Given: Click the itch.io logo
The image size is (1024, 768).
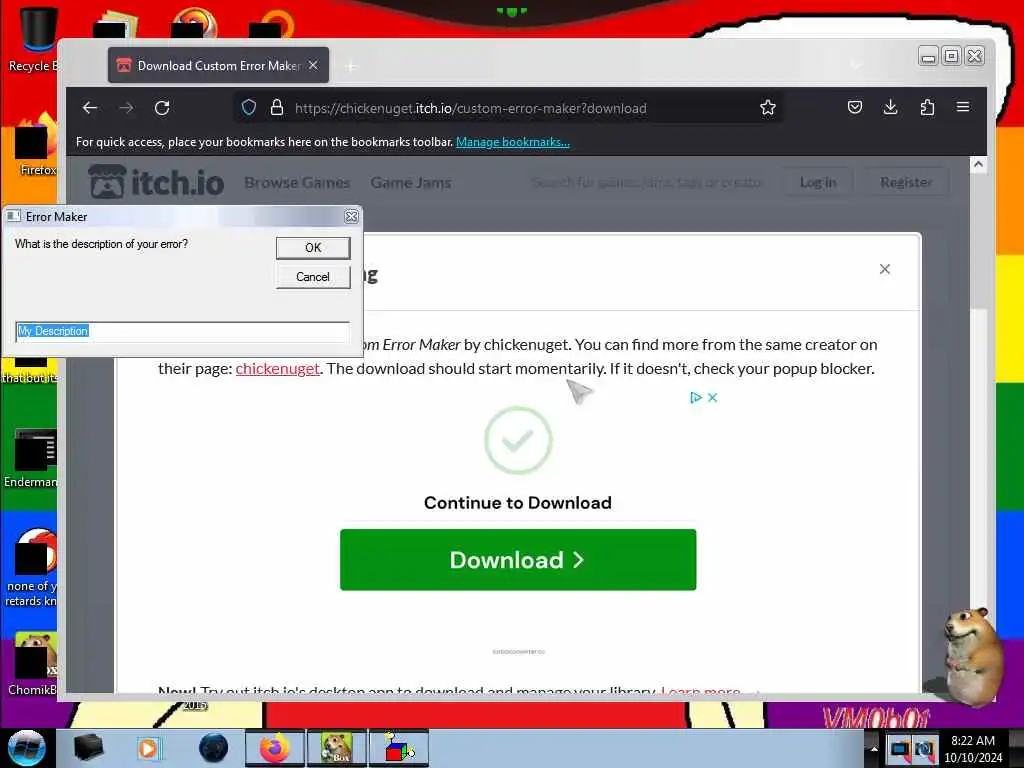Looking at the screenshot, I should [156, 182].
